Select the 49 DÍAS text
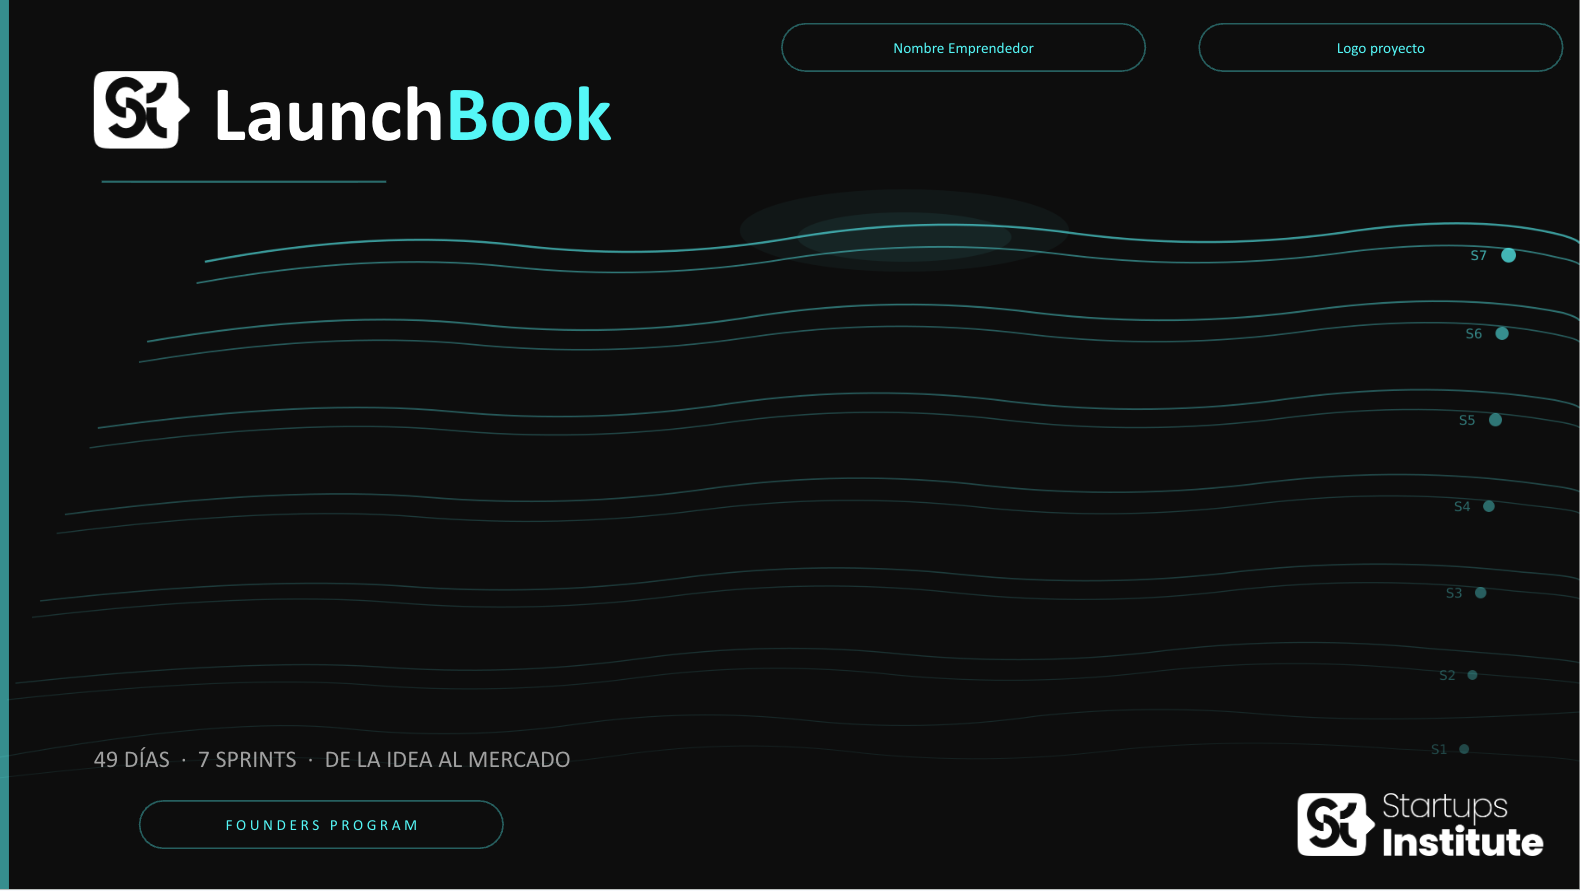Image resolution: width=1580 pixels, height=891 pixels. [x=132, y=760]
